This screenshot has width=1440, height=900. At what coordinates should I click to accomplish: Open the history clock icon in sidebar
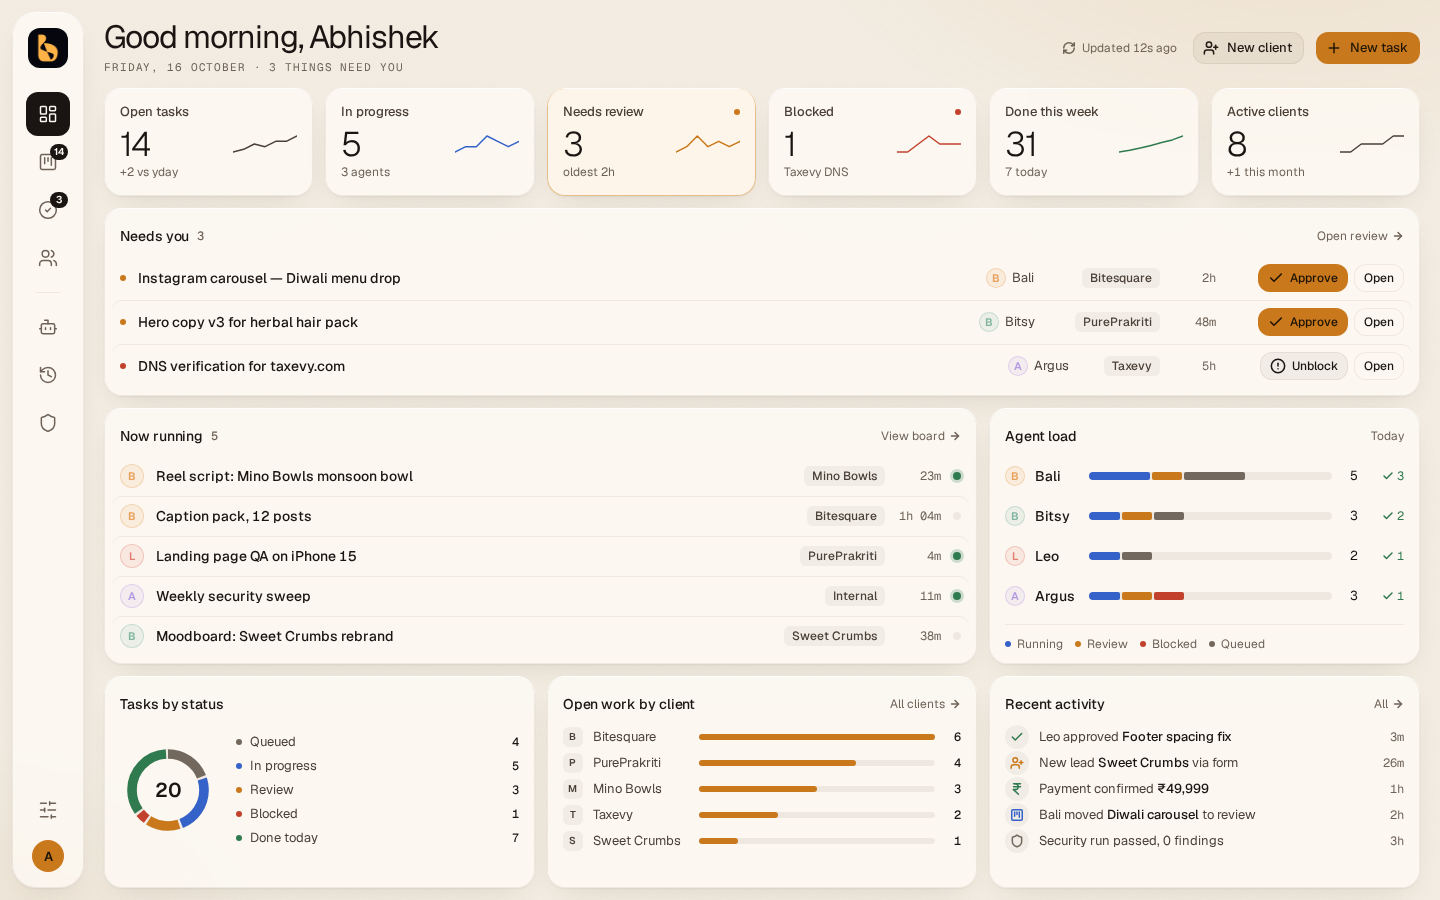[48, 375]
